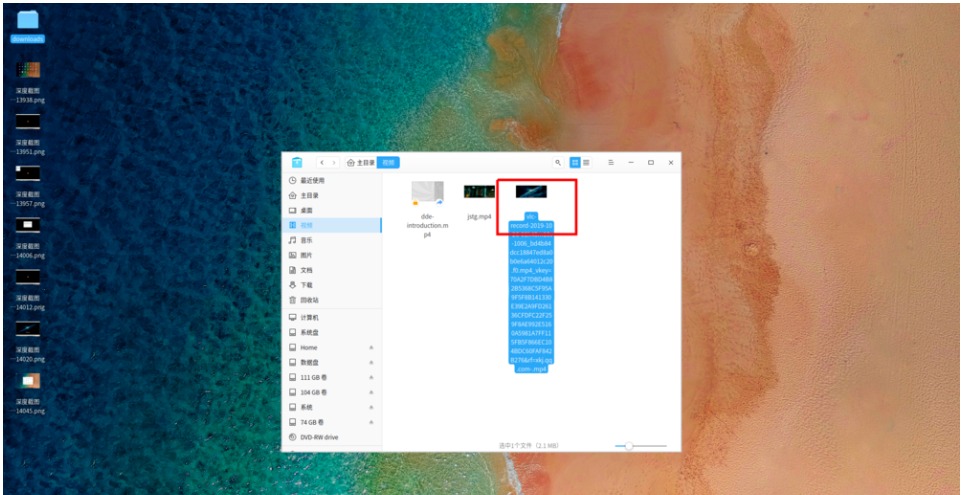Eject the 74 GB 卷 volume

[372, 422]
